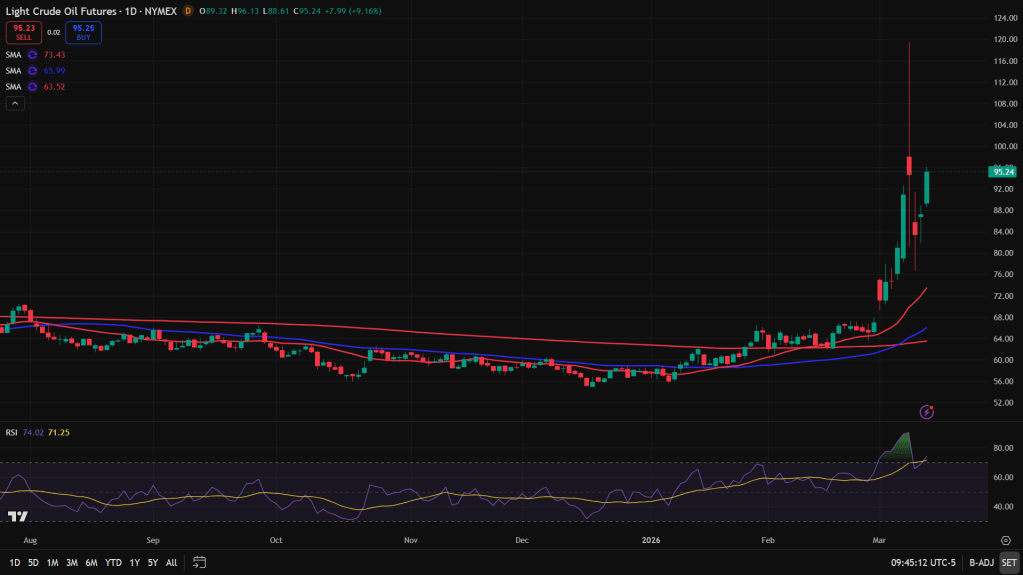This screenshot has width=1023, height=575.
Task: Open the timezone menu showing UTC-5
Action: pos(924,562)
